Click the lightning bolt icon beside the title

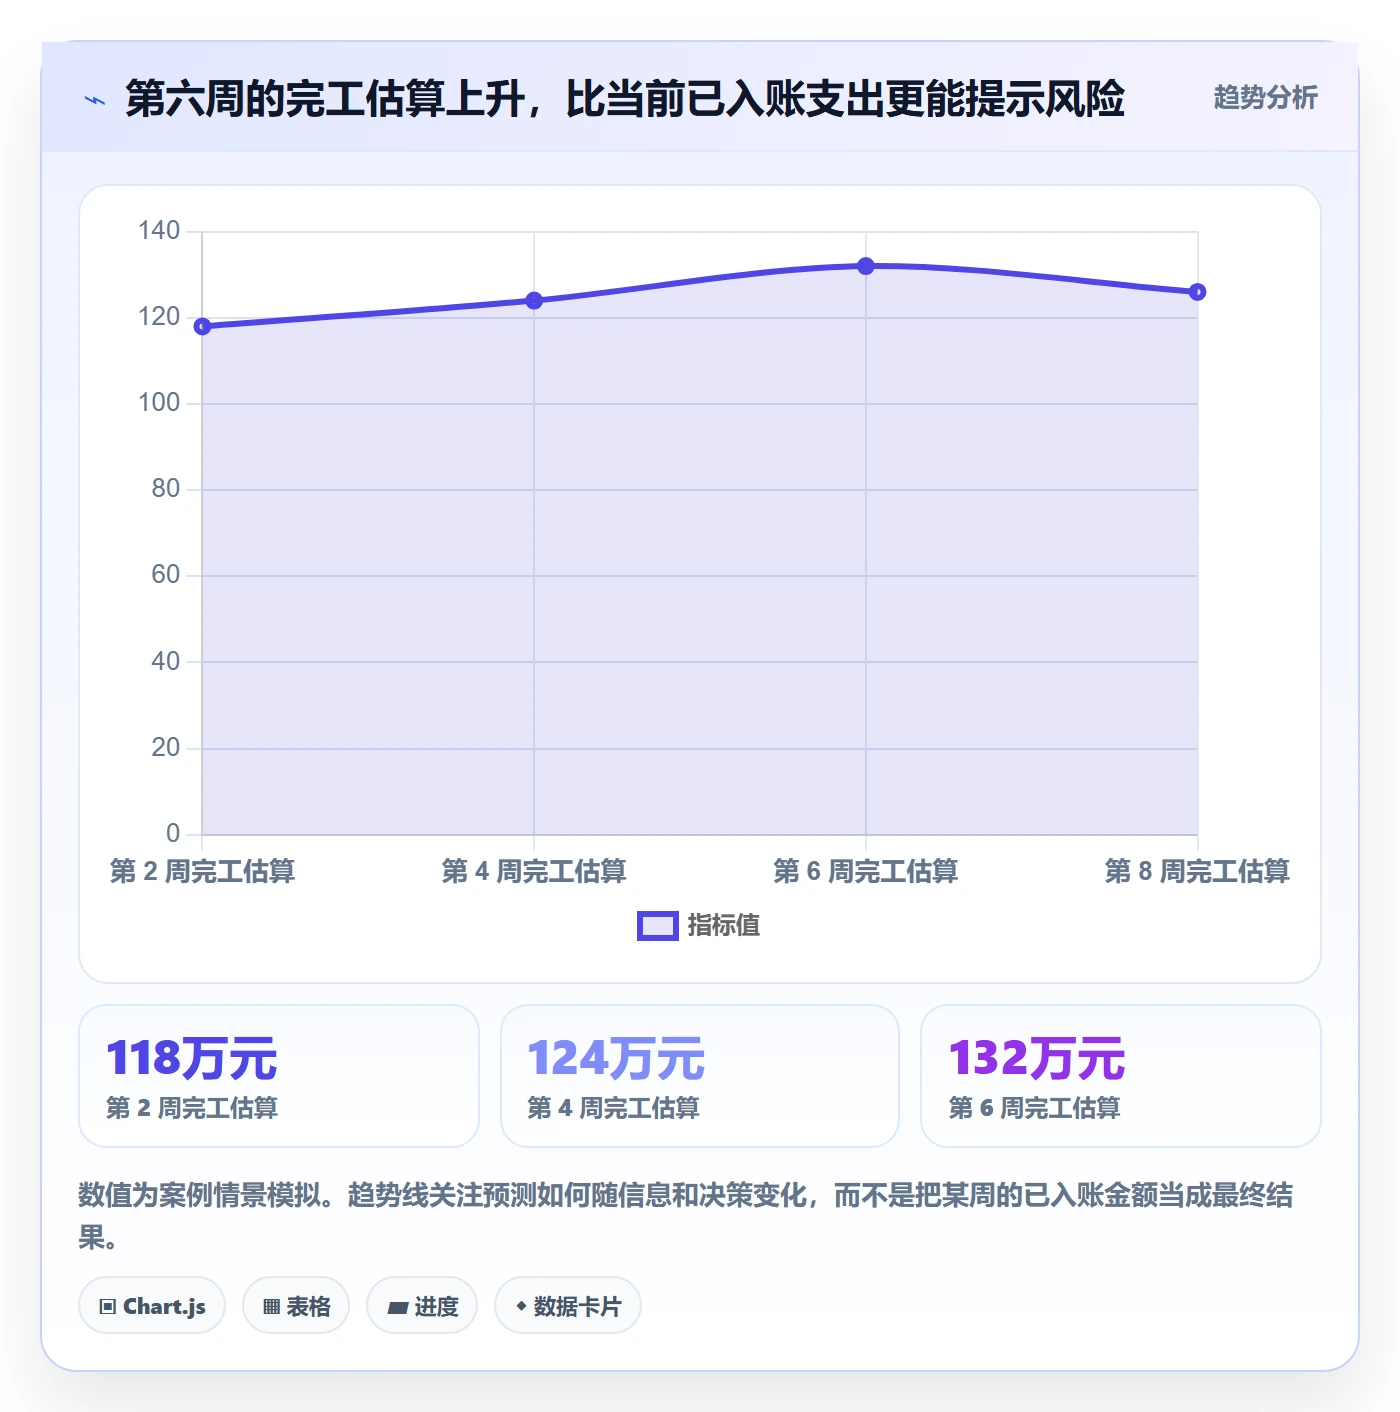click(95, 100)
